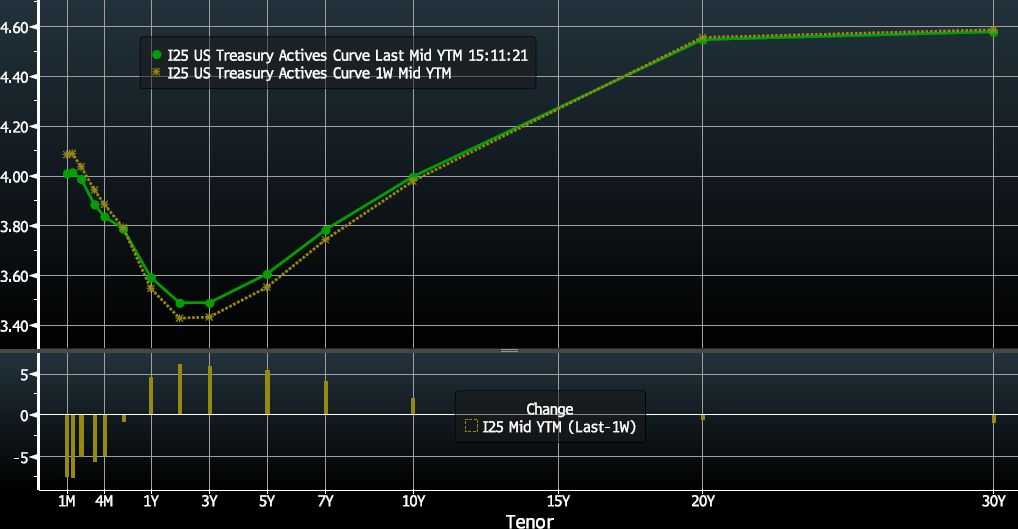Toggle the I25 Mid YTM (Last-1W) dashed box
1018x529 pixels.
click(472, 426)
